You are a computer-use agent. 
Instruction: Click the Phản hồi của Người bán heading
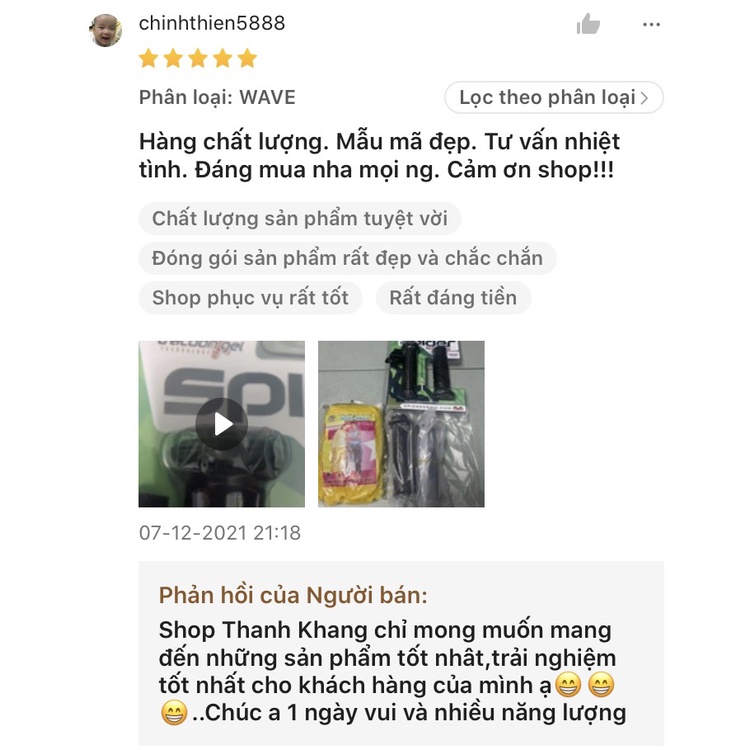point(293,596)
